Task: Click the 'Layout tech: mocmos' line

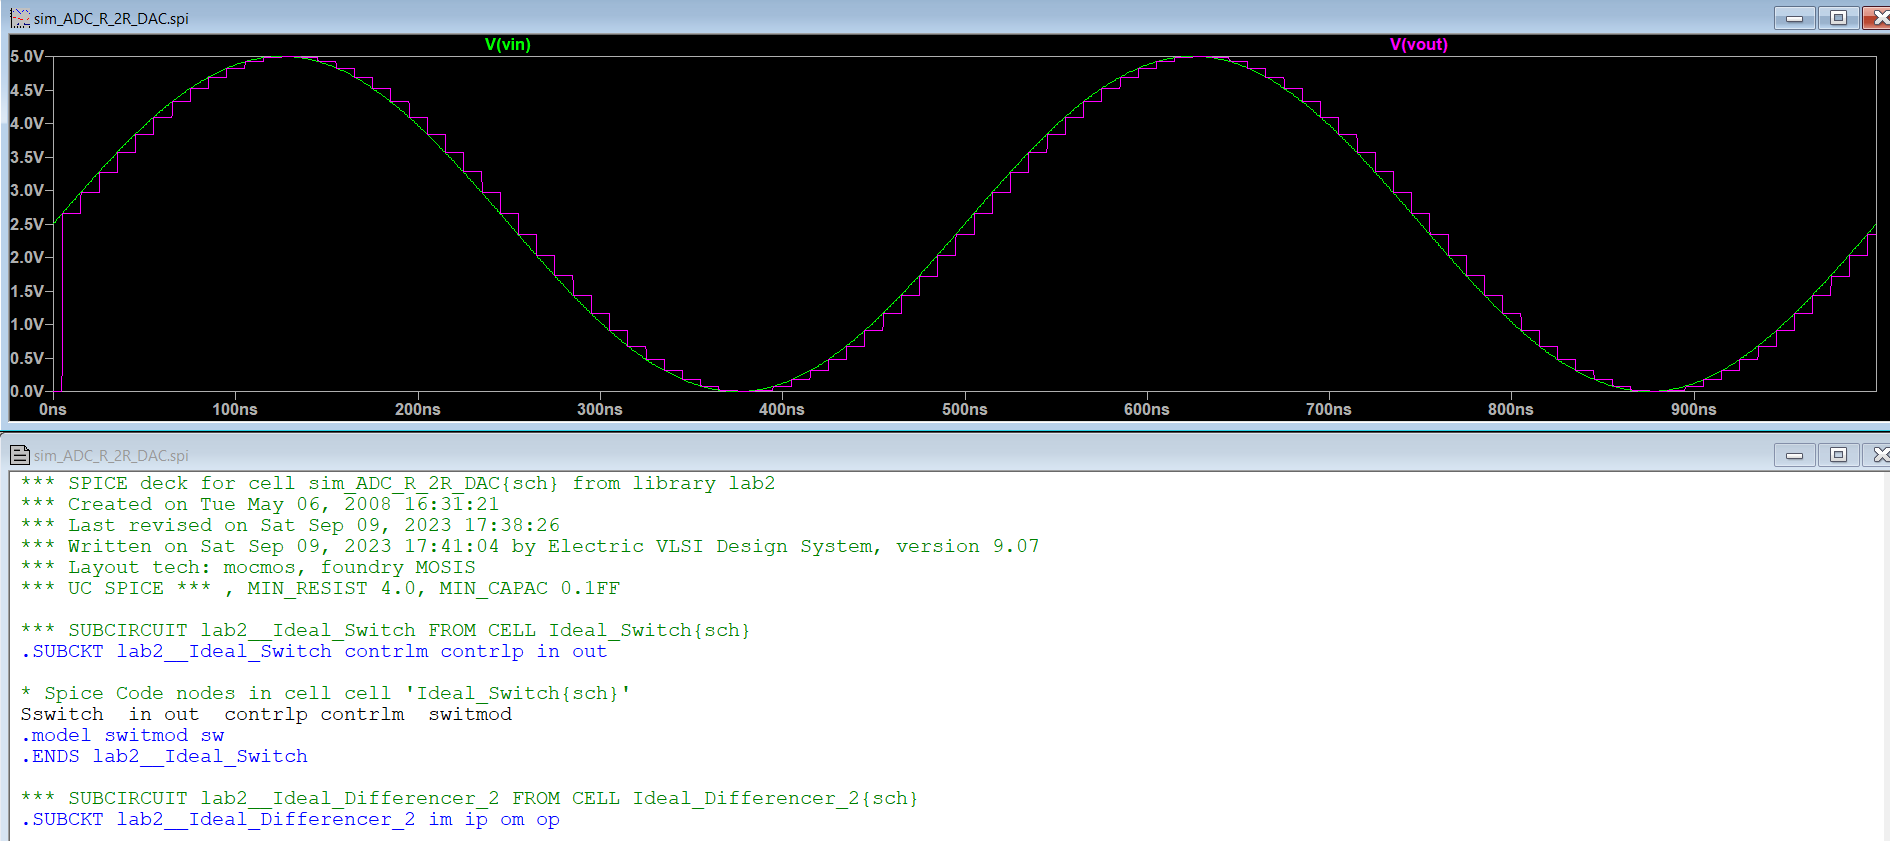Action: 248,568
